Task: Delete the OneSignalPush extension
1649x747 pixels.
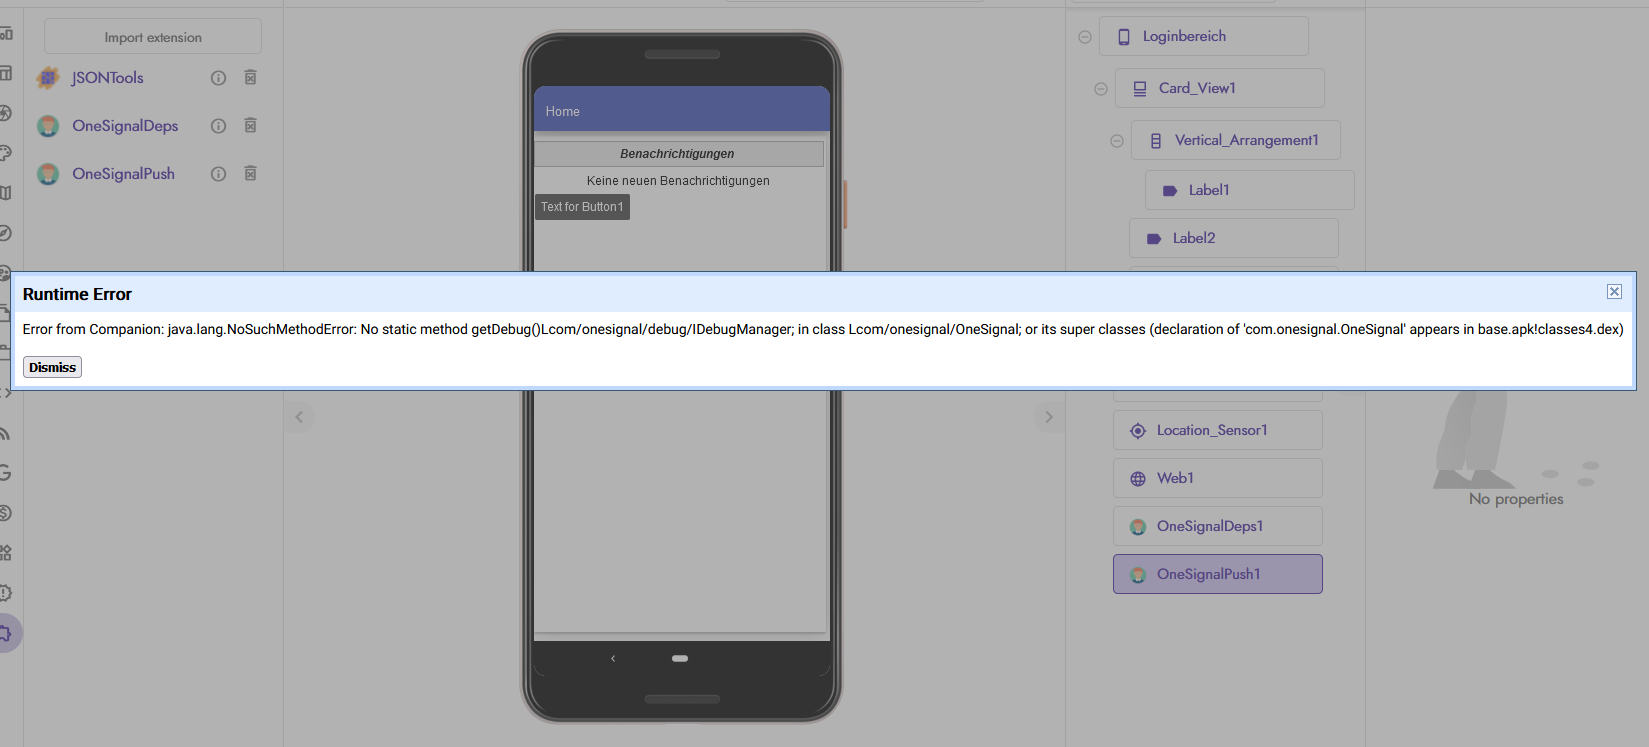Action: (x=251, y=173)
